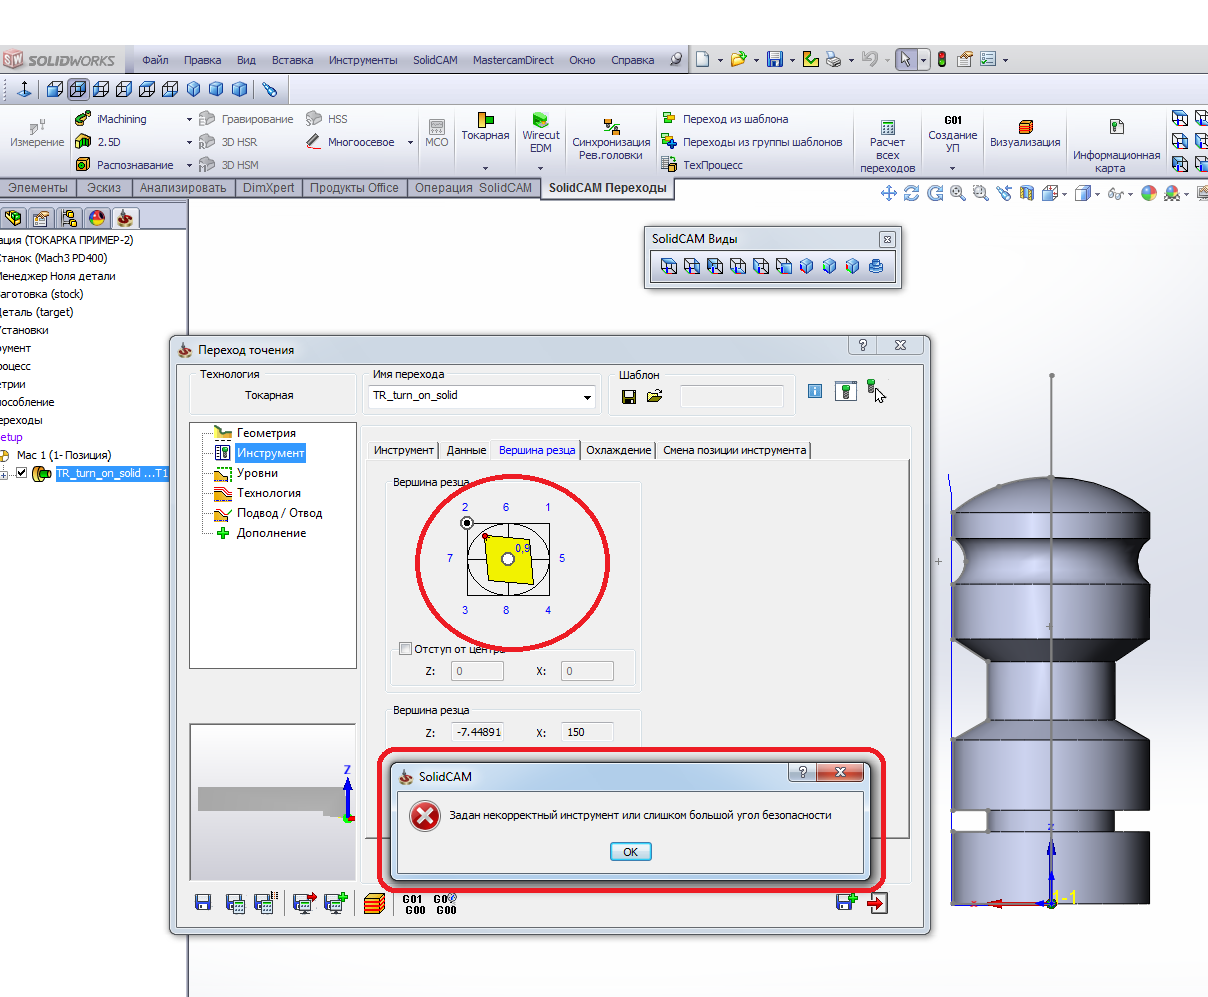Confirm the error message with OK

click(x=630, y=852)
